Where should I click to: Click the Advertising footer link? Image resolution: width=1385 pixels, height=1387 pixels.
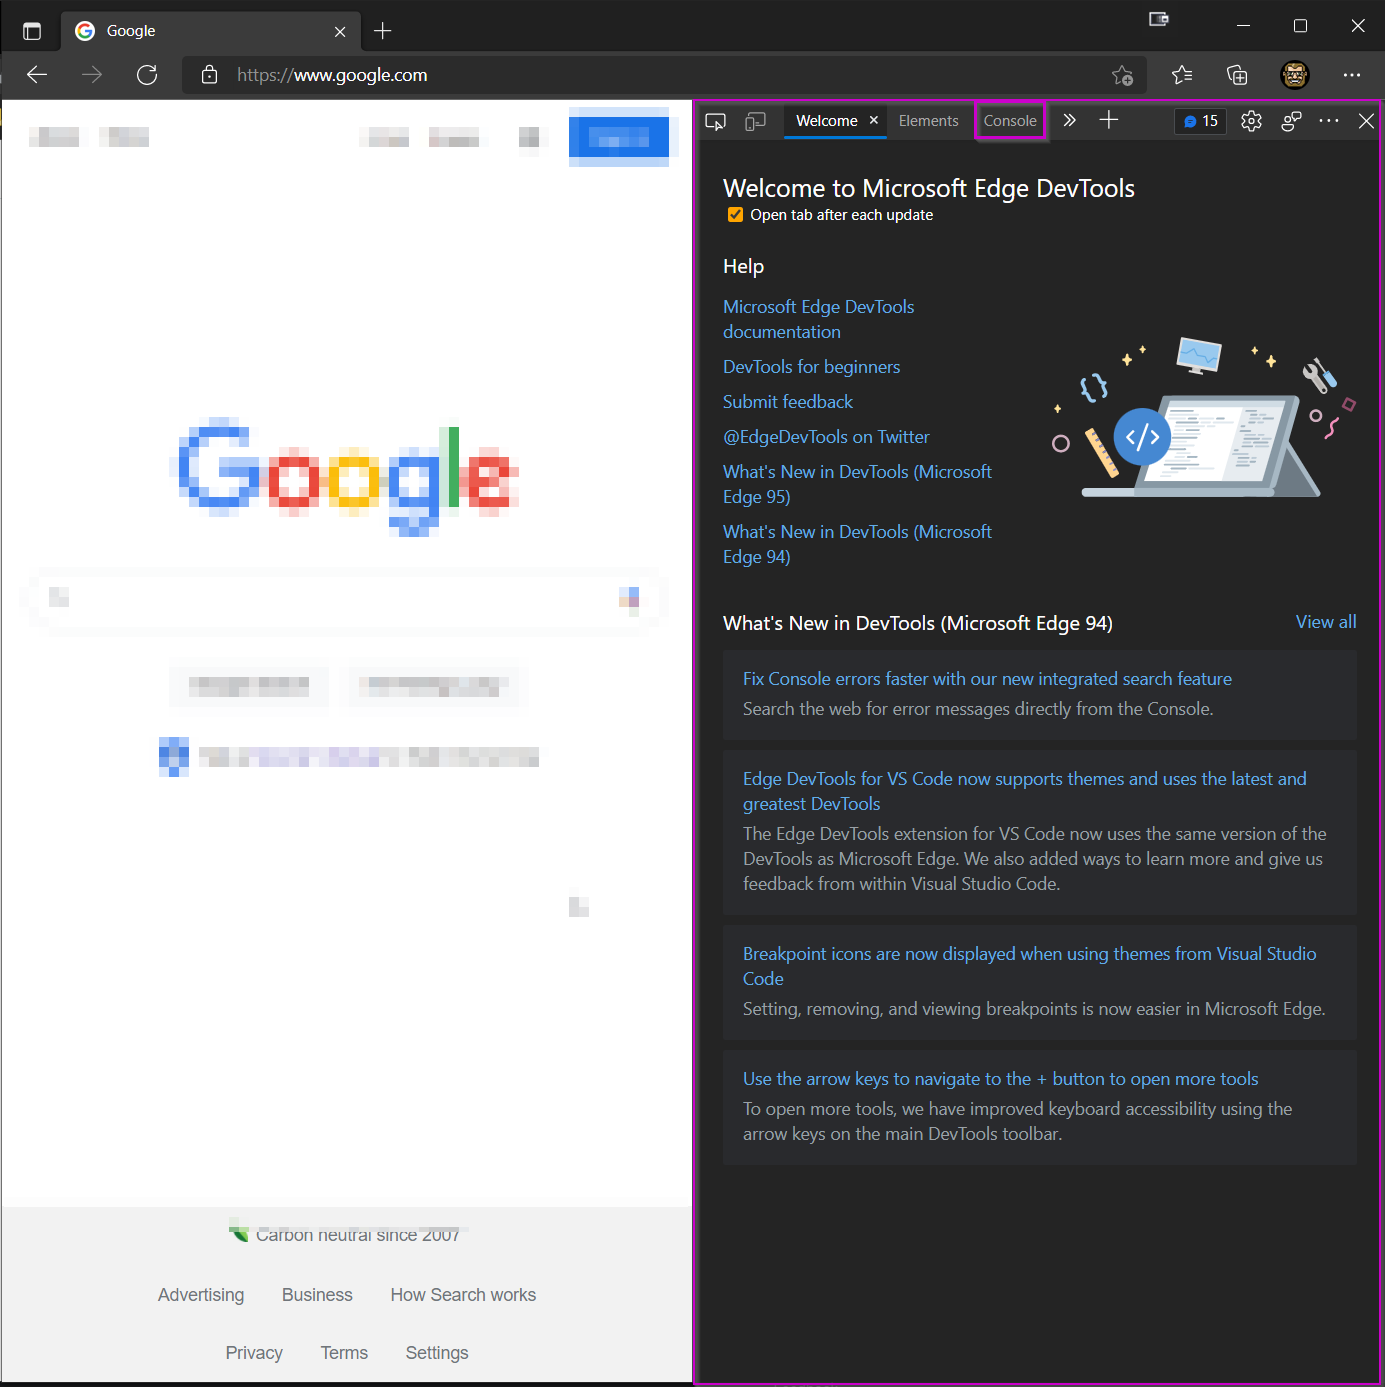(201, 1295)
